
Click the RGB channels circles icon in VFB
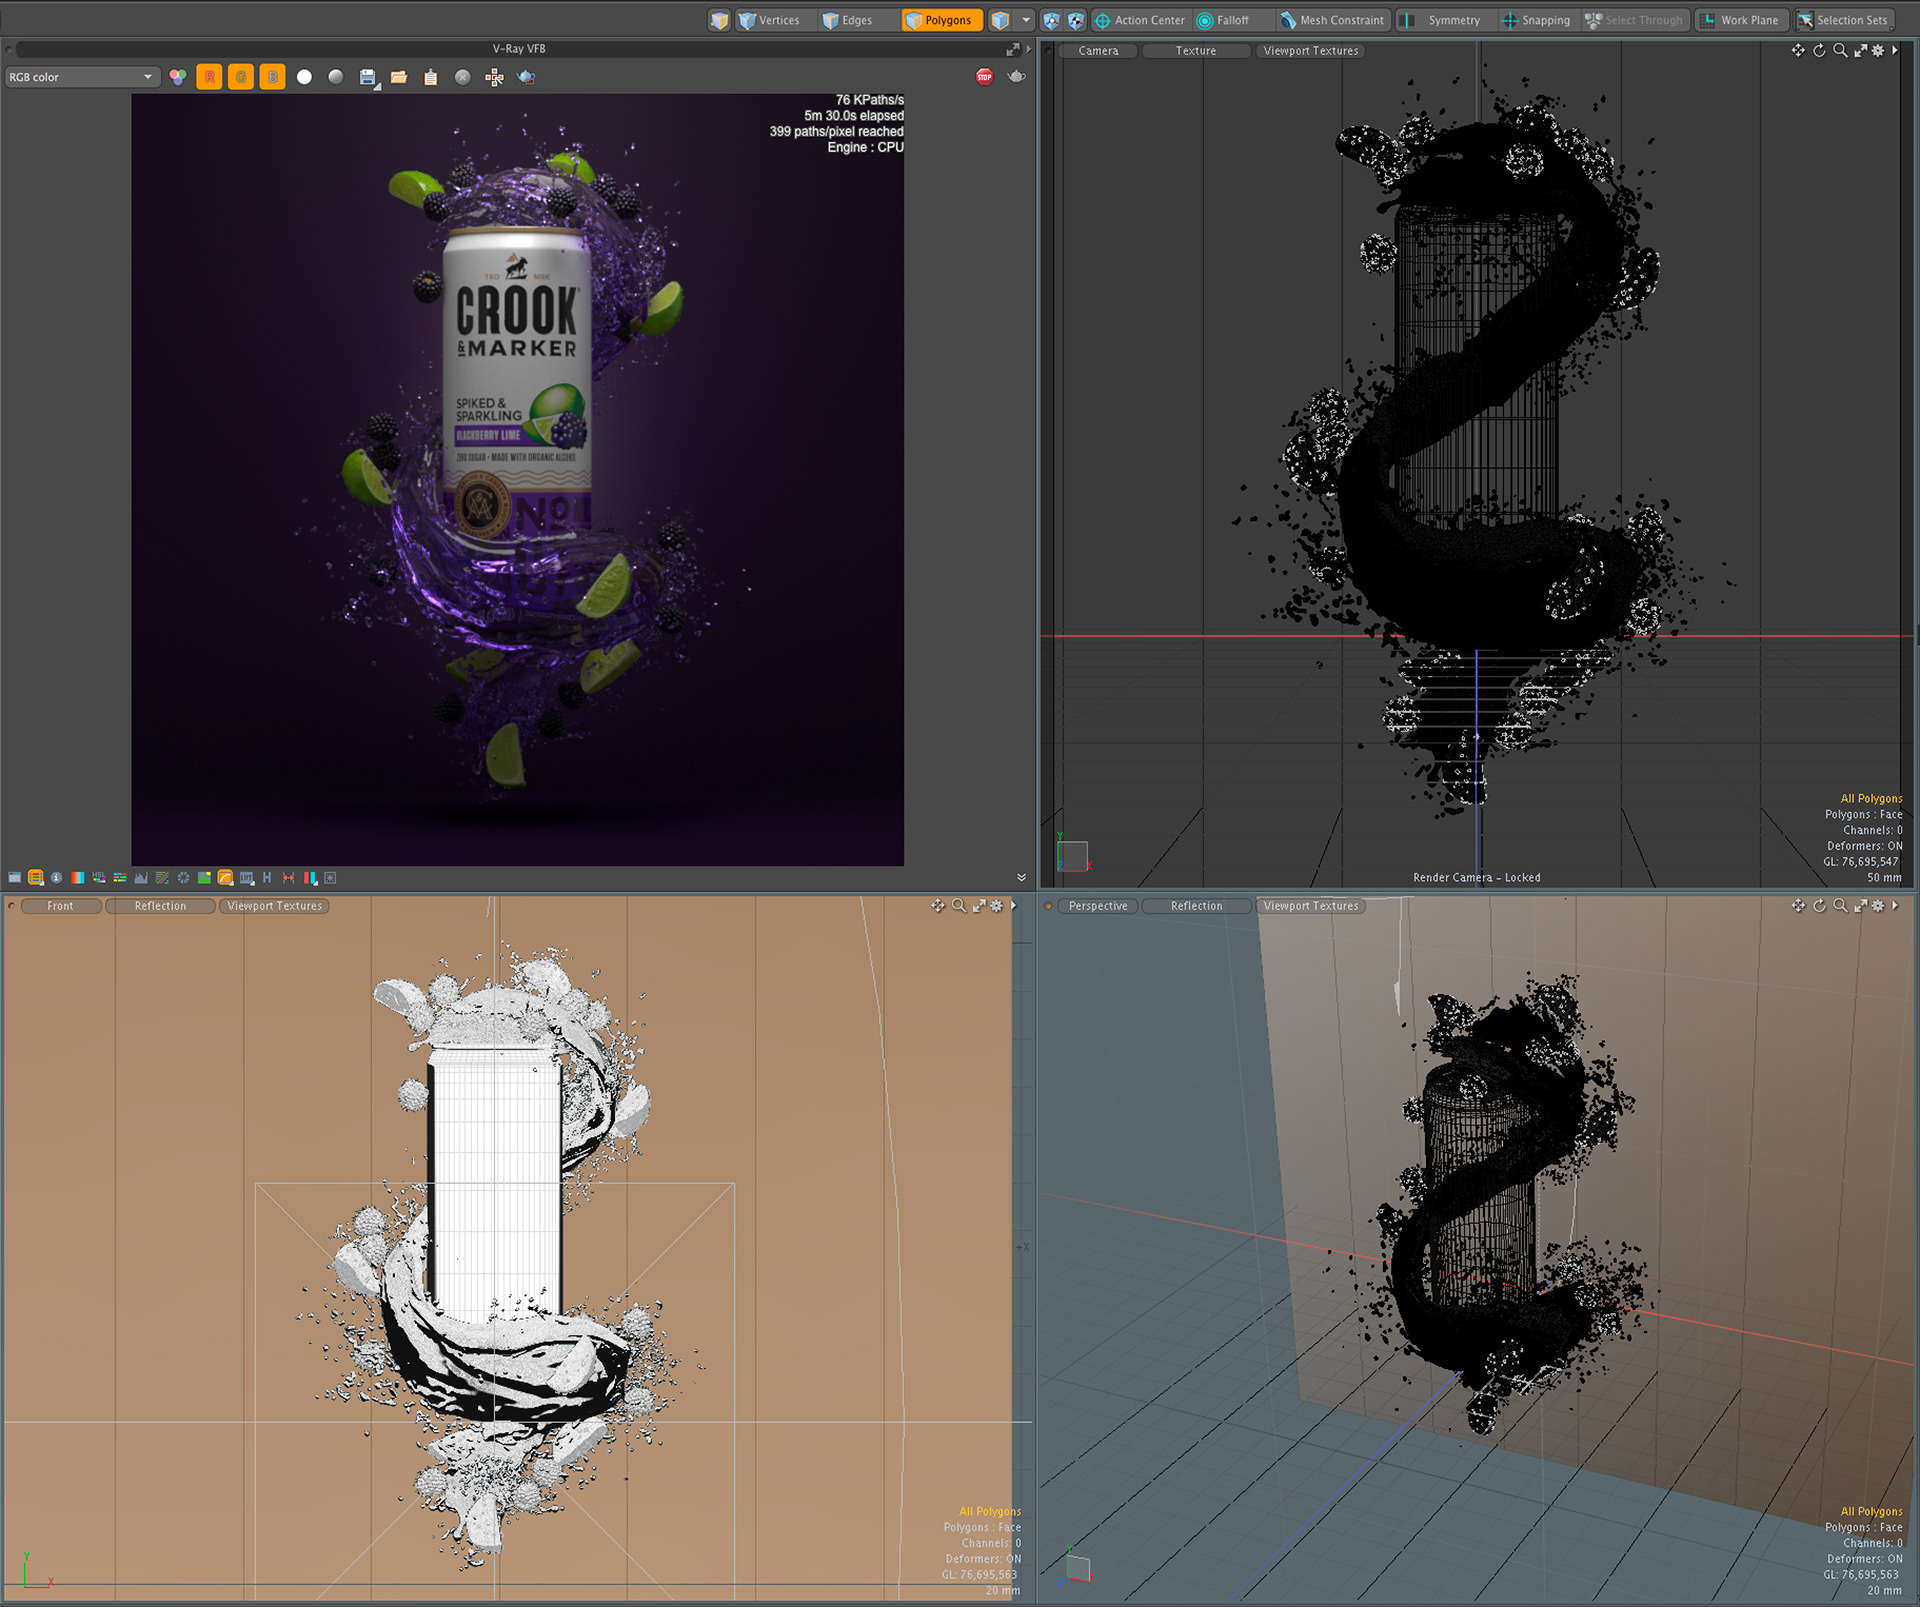tap(178, 77)
